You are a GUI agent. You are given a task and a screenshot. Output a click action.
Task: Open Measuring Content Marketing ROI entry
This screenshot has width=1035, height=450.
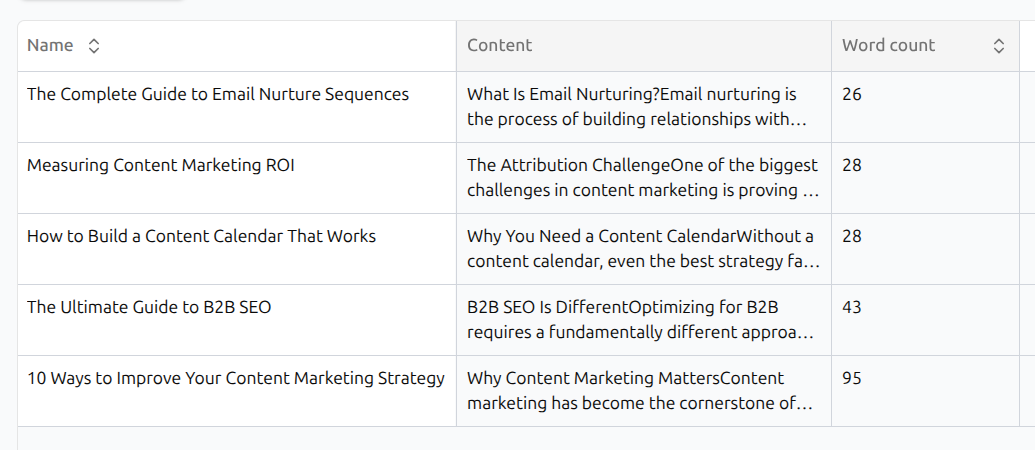tap(161, 166)
